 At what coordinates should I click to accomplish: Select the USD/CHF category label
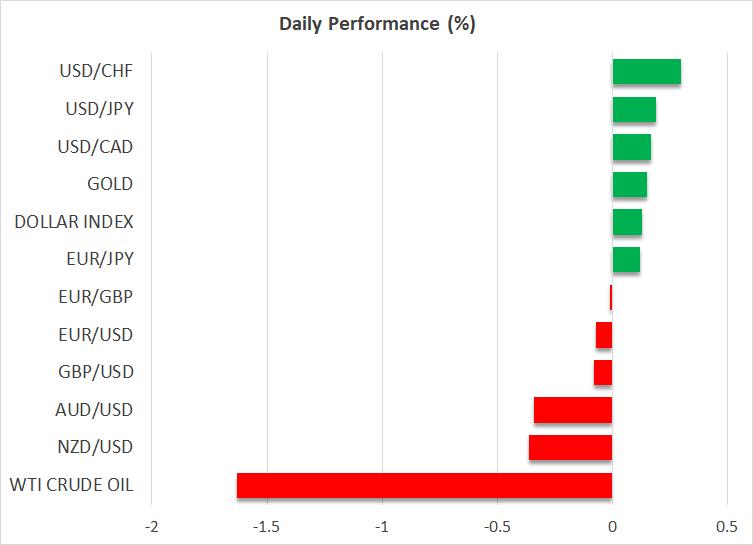pyautogui.click(x=96, y=72)
